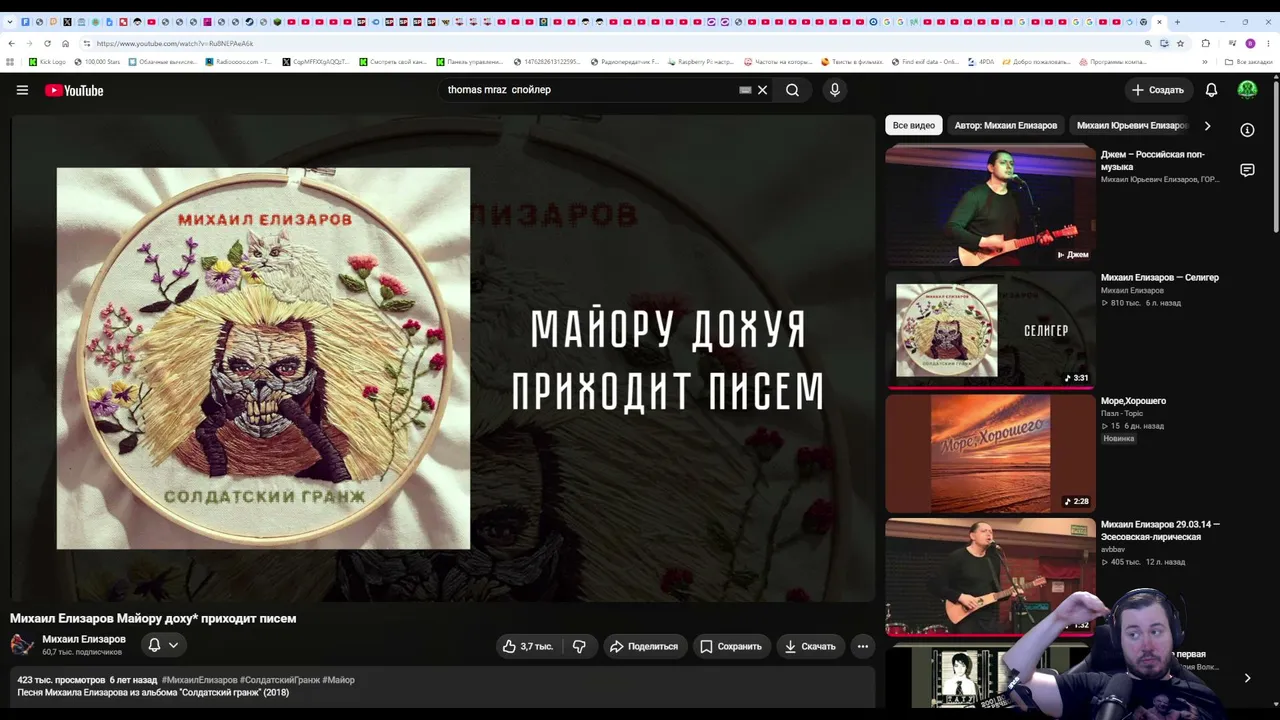Open the Добро пожаловать bookmark
Screen dimensions: 1280x720
1035,62
